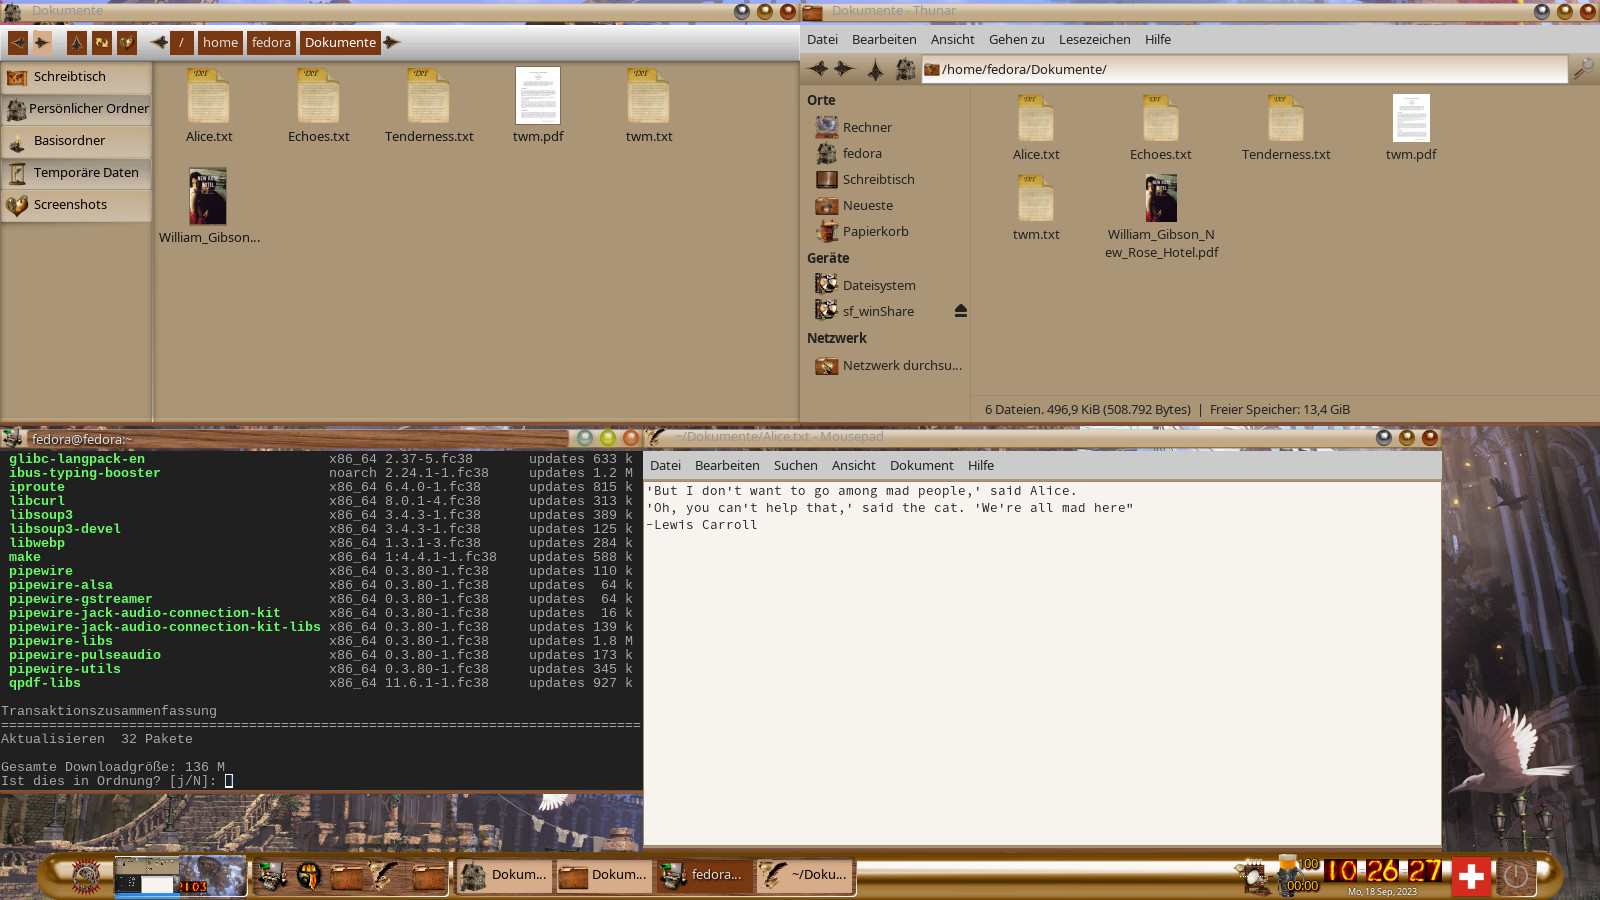Click the bookmark heart toolbar icon

point(126,42)
